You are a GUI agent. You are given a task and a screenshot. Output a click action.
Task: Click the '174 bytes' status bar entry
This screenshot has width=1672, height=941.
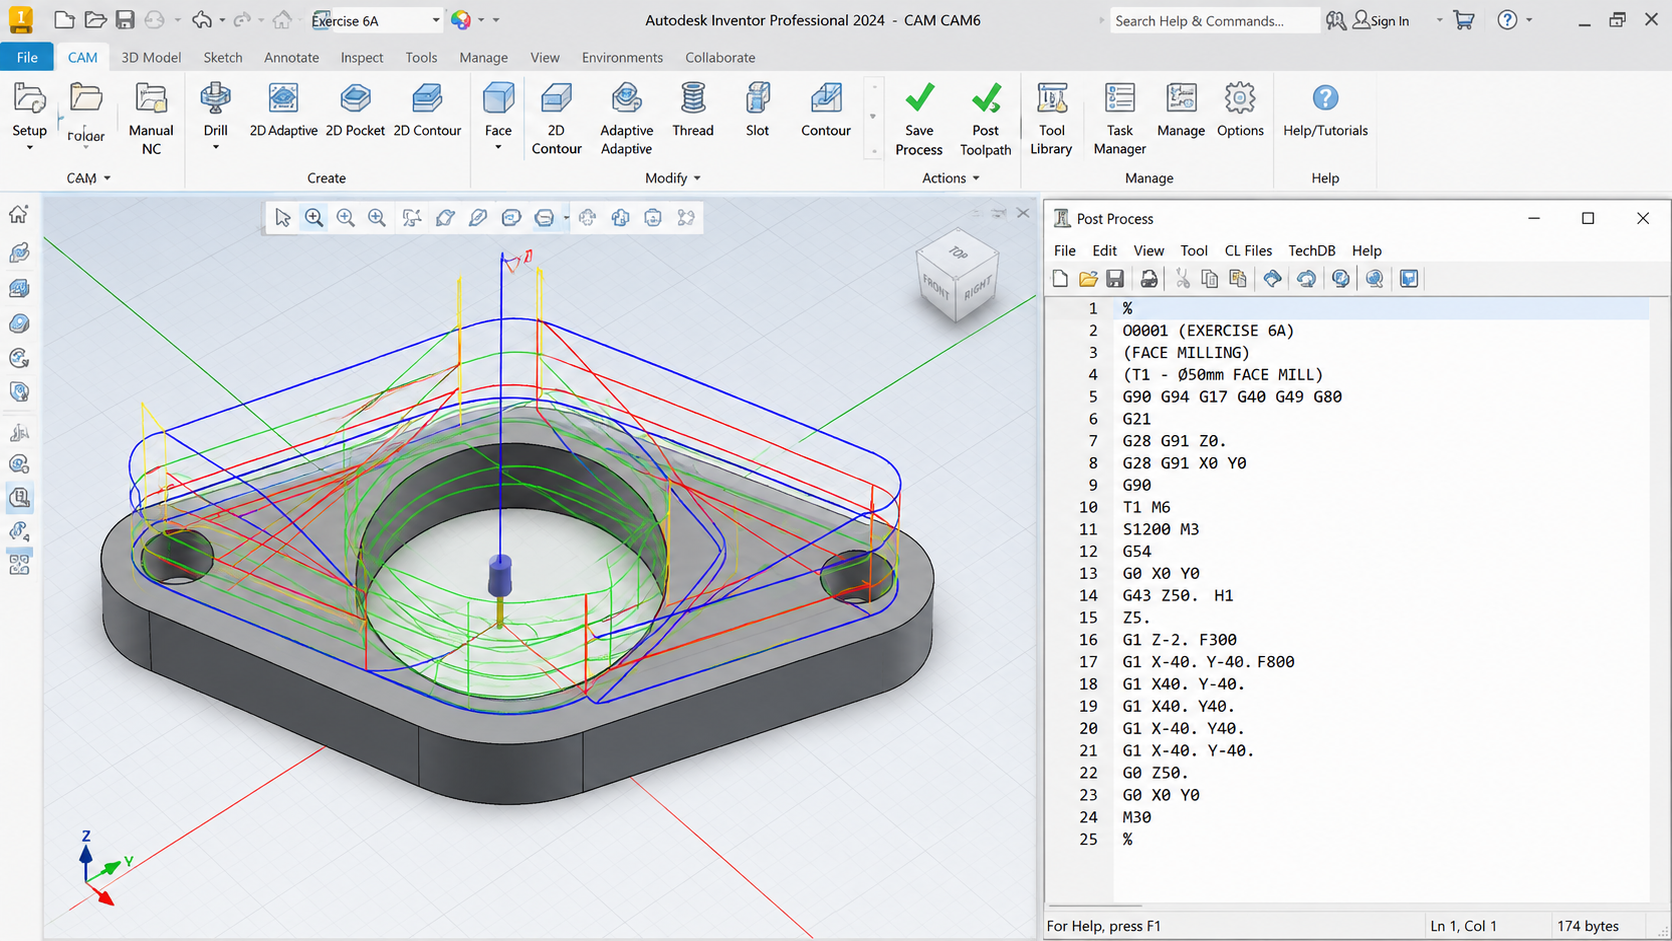click(1588, 926)
